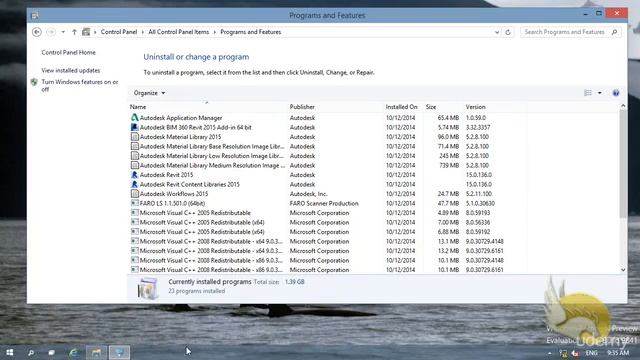The height and width of the screenshot is (360, 640).
Task: Click the 65.4 MB size cell
Action: pos(448,118)
